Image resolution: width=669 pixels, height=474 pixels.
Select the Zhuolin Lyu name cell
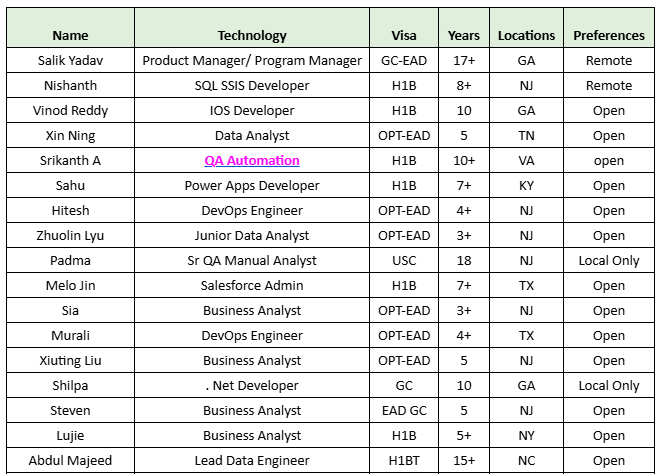pyautogui.click(x=70, y=235)
